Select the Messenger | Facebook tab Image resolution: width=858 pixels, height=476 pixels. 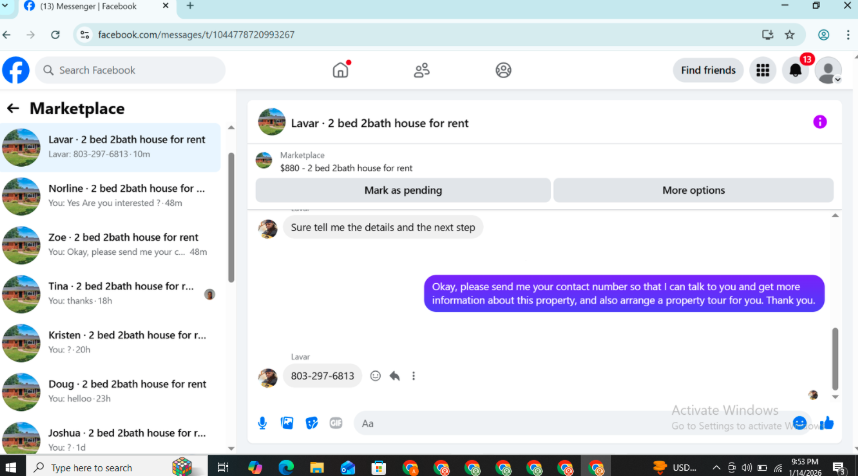click(x=96, y=7)
